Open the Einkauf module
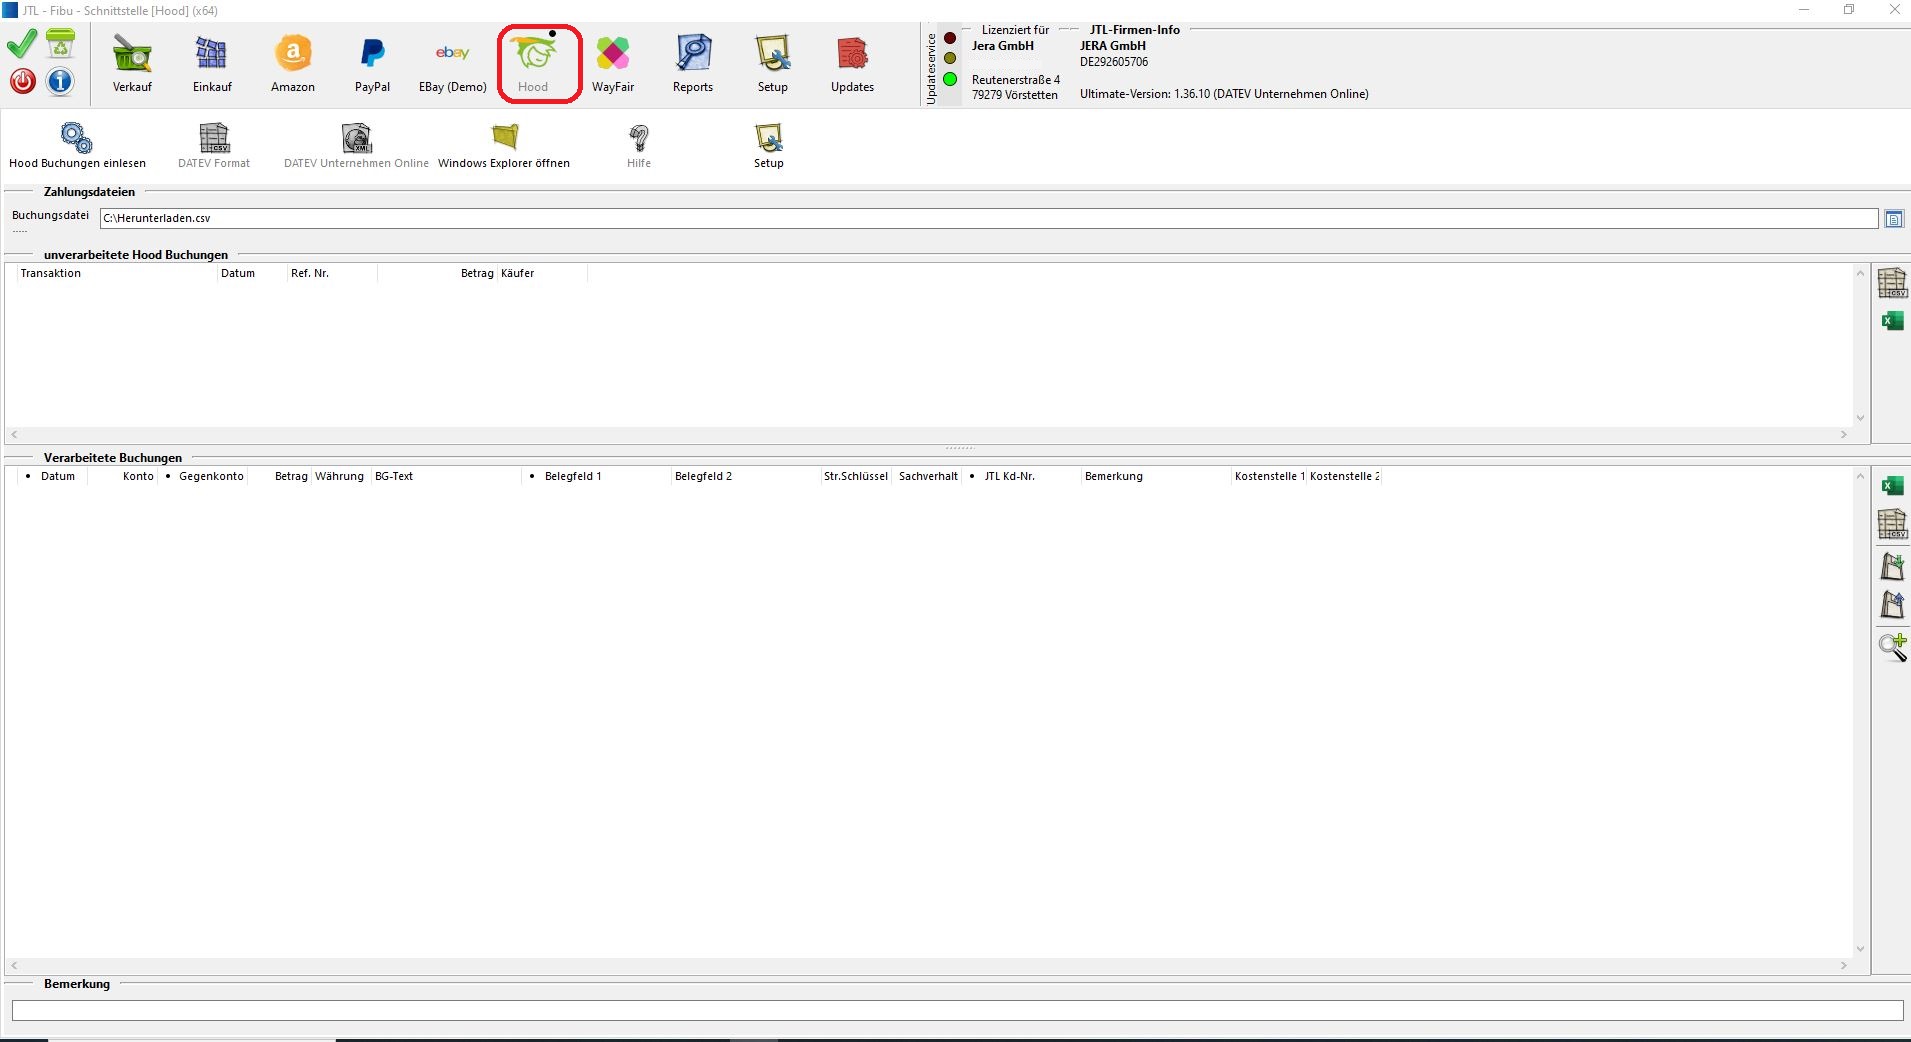The height and width of the screenshot is (1042, 1911). [212, 64]
